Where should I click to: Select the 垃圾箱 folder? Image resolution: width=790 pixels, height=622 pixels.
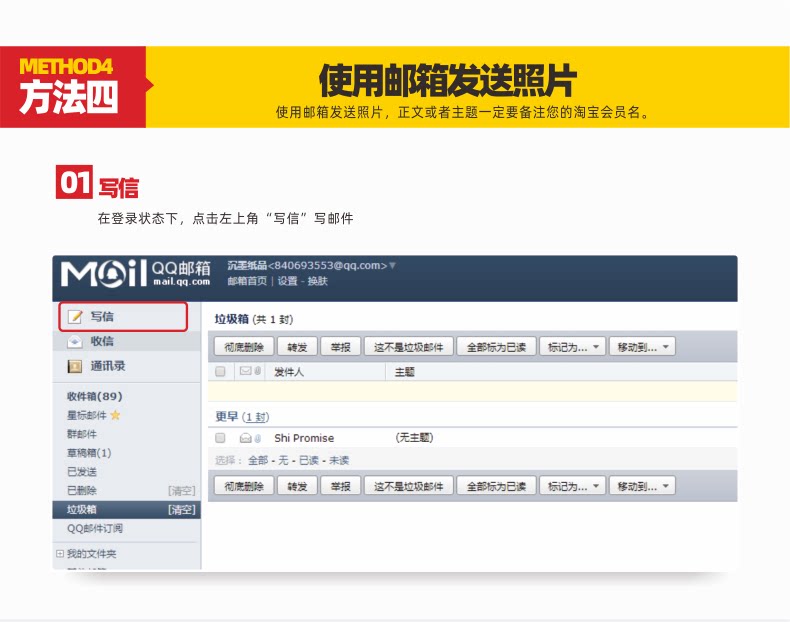82,509
